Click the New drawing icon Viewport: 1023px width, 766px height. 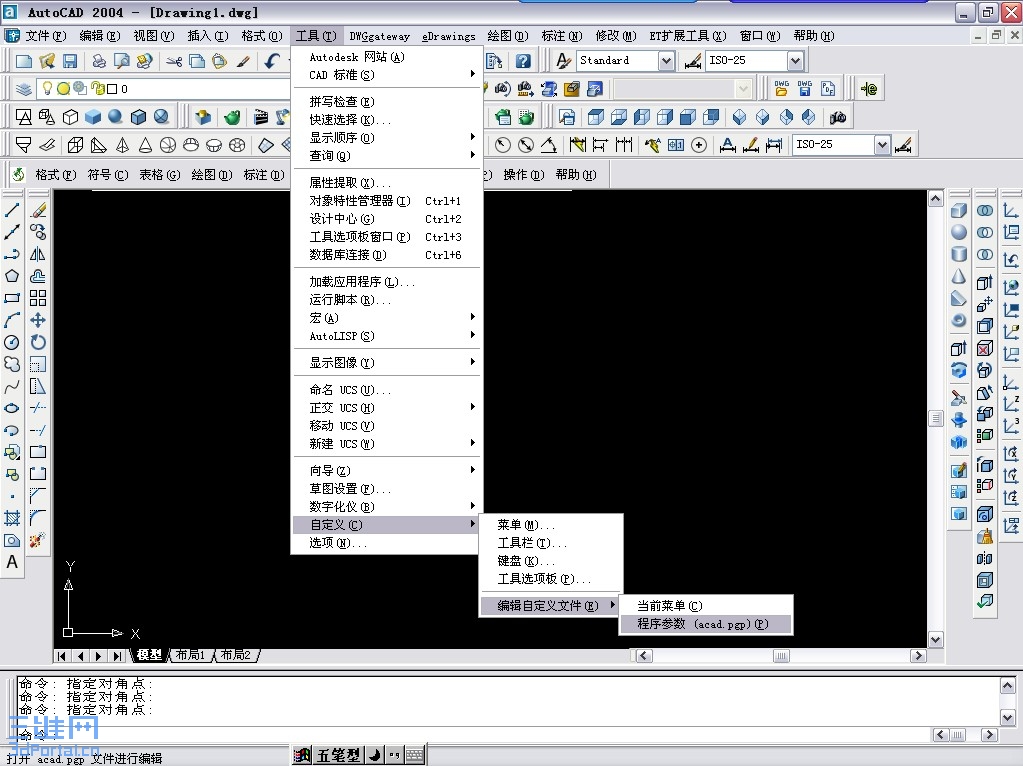click(24, 61)
